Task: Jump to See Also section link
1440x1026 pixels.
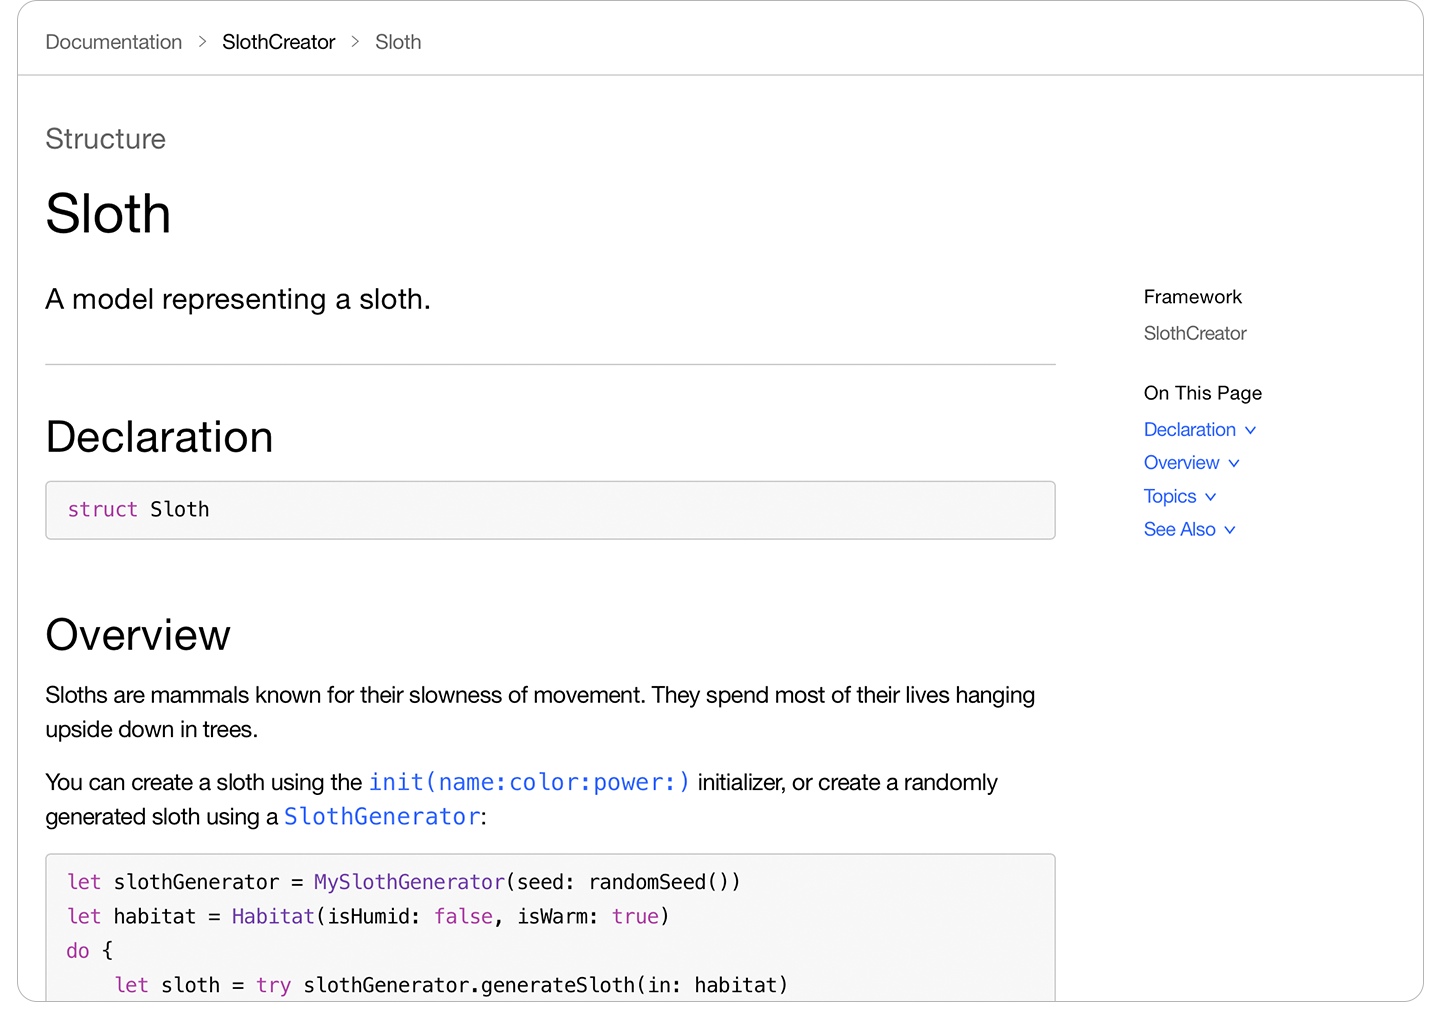Action: [x=1180, y=530]
